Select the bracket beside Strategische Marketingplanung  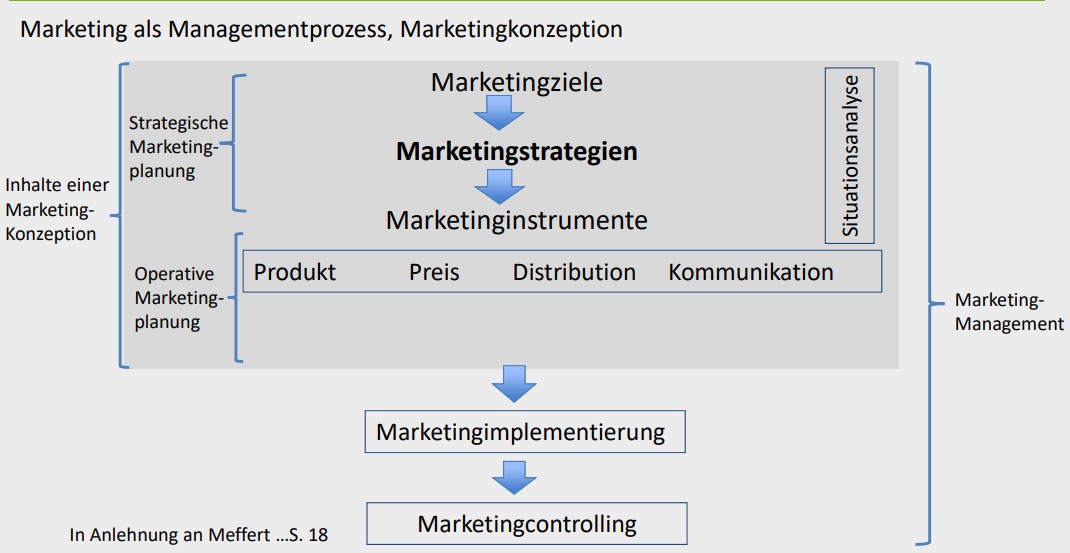pos(237,143)
